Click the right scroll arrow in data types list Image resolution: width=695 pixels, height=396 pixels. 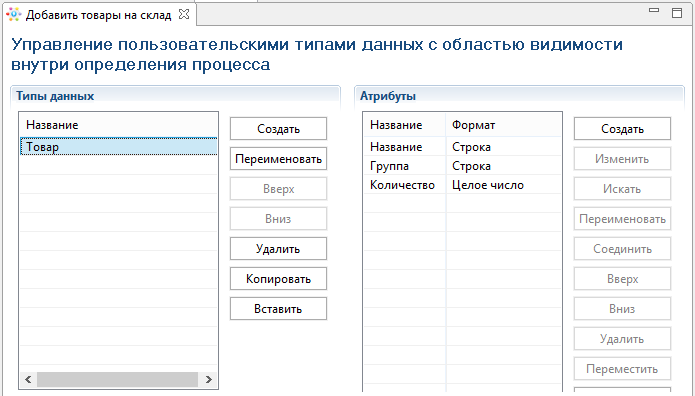pos(208,379)
